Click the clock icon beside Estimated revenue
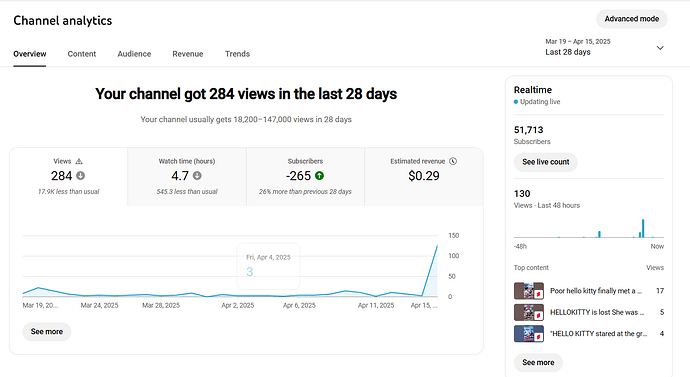 click(x=453, y=161)
